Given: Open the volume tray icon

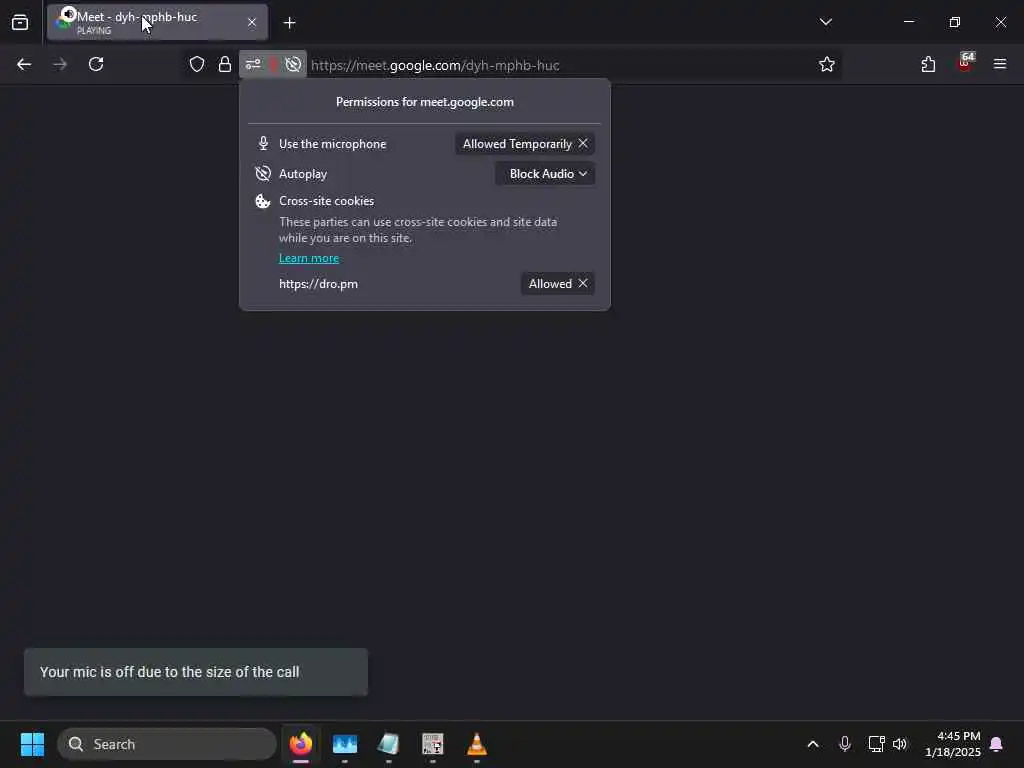Looking at the screenshot, I should [900, 744].
